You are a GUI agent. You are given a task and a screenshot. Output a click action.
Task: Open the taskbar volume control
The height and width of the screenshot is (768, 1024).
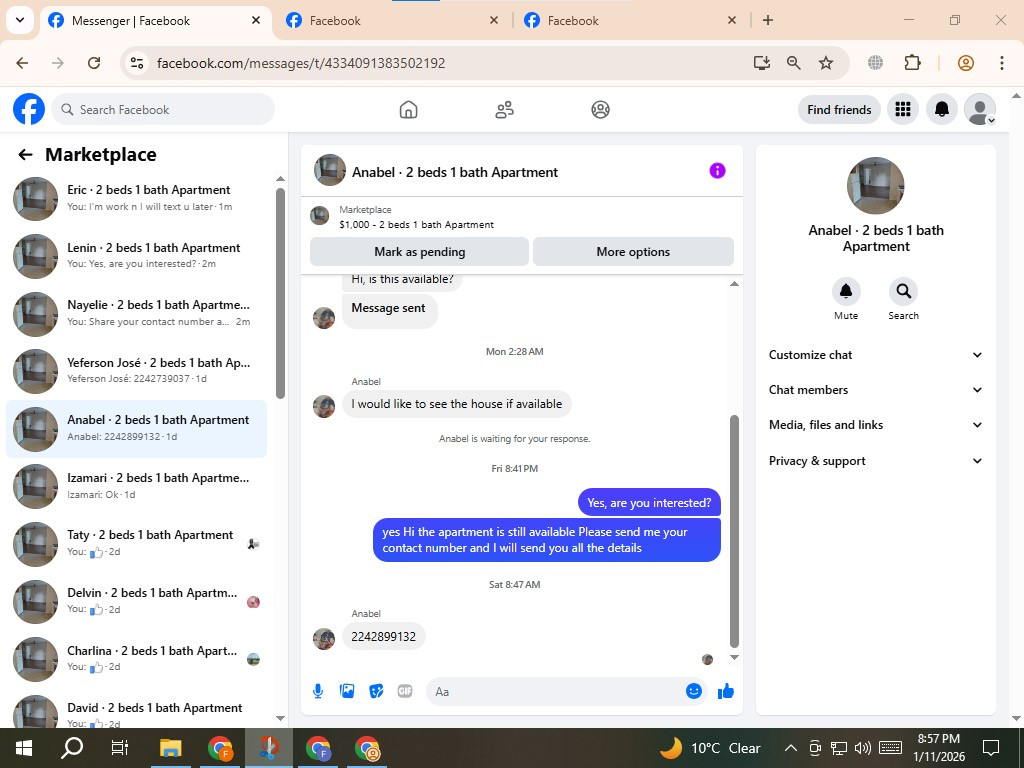pyautogui.click(x=863, y=748)
